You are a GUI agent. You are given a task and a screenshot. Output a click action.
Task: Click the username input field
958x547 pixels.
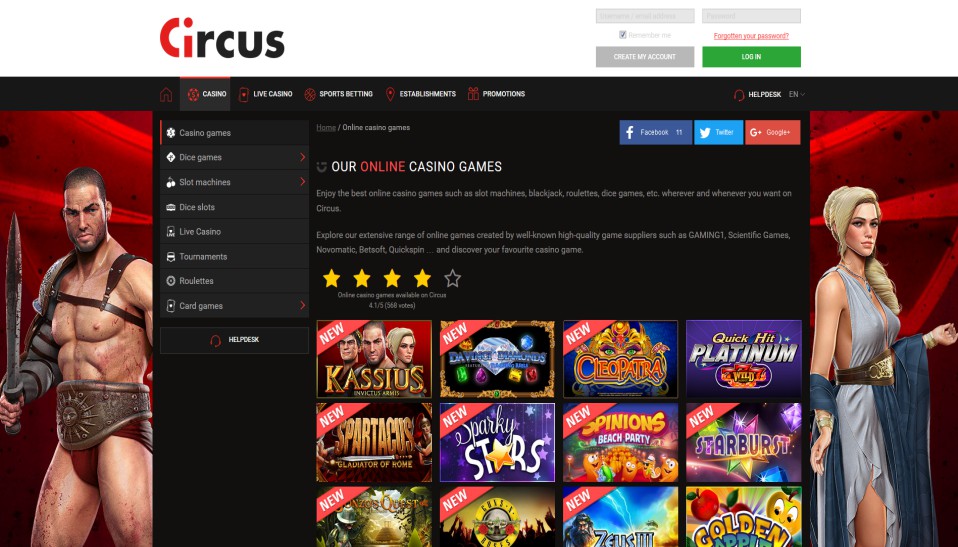point(645,16)
